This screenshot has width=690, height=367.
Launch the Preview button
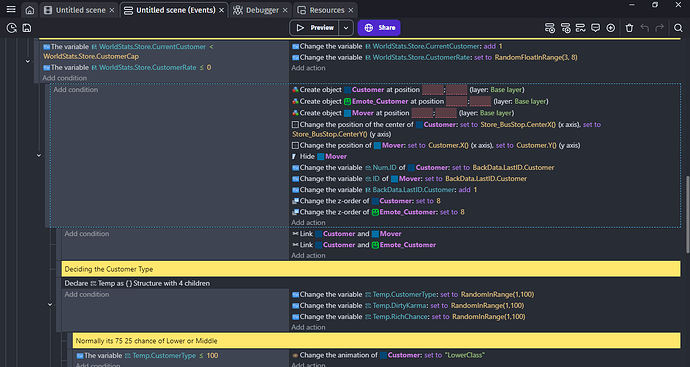[x=314, y=28]
